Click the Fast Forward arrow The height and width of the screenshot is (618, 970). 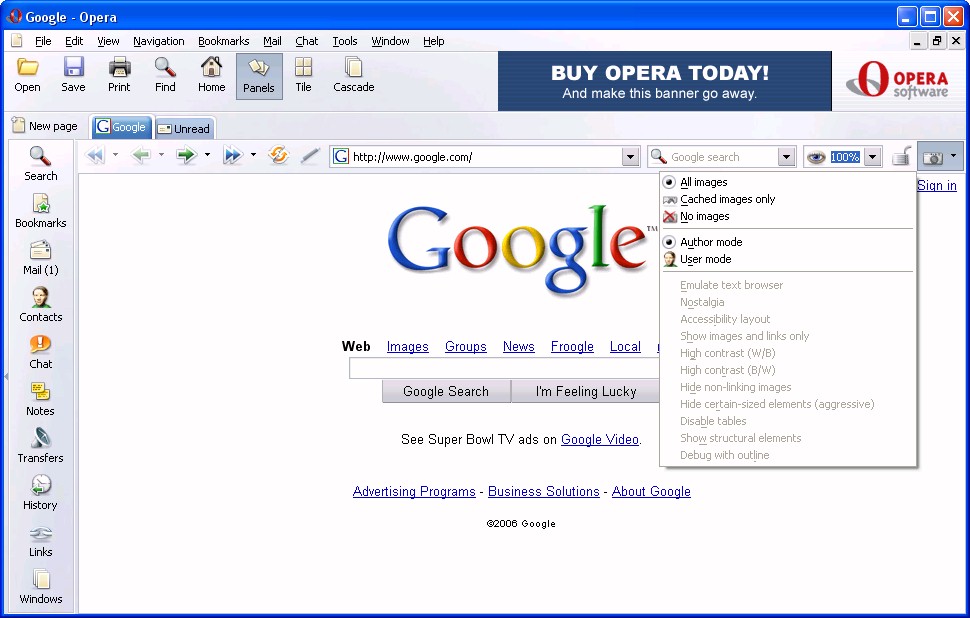(233, 155)
